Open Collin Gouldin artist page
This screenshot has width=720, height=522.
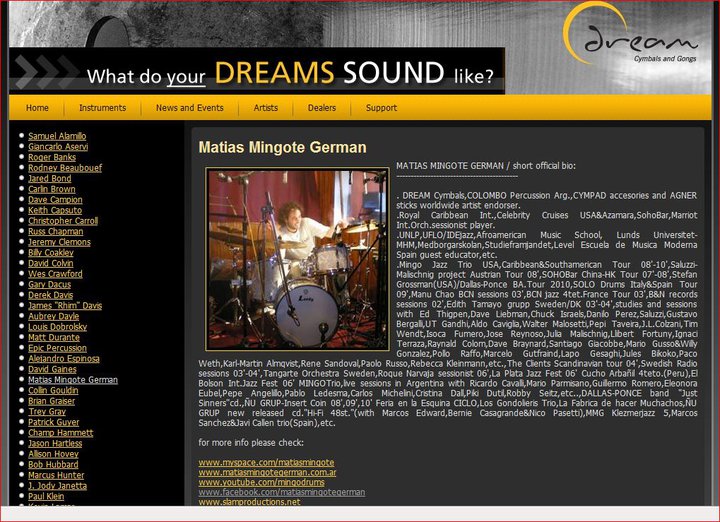point(53,390)
